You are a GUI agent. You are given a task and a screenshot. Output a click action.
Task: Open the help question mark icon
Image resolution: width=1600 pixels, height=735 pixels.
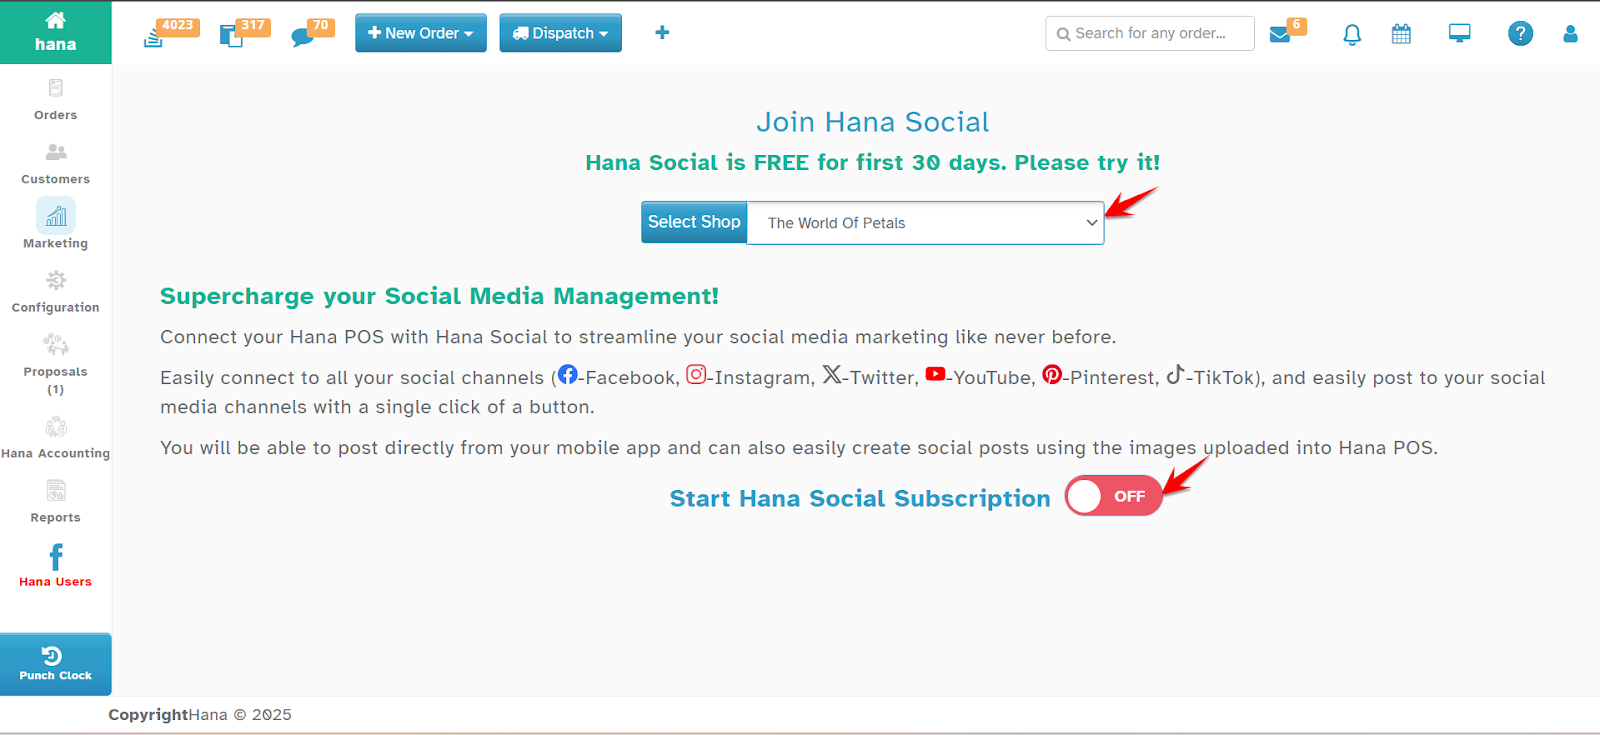point(1520,34)
